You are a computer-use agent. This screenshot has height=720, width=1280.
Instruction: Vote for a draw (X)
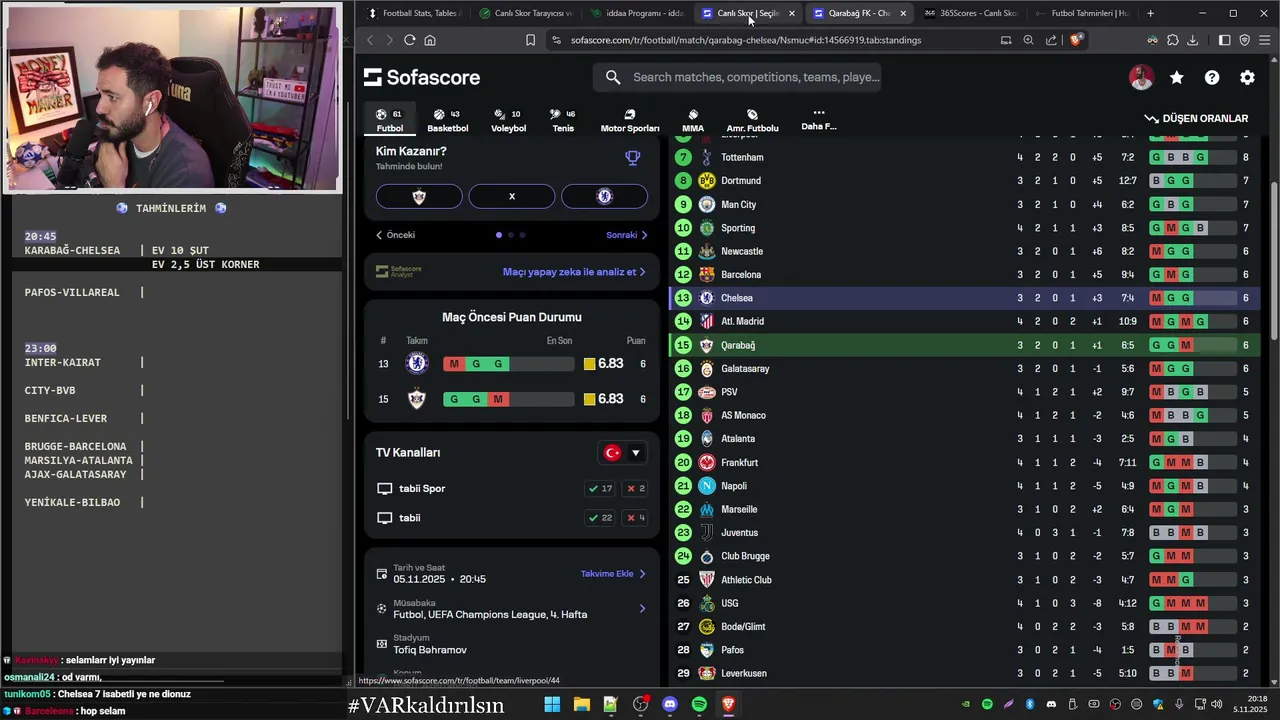[512, 196]
